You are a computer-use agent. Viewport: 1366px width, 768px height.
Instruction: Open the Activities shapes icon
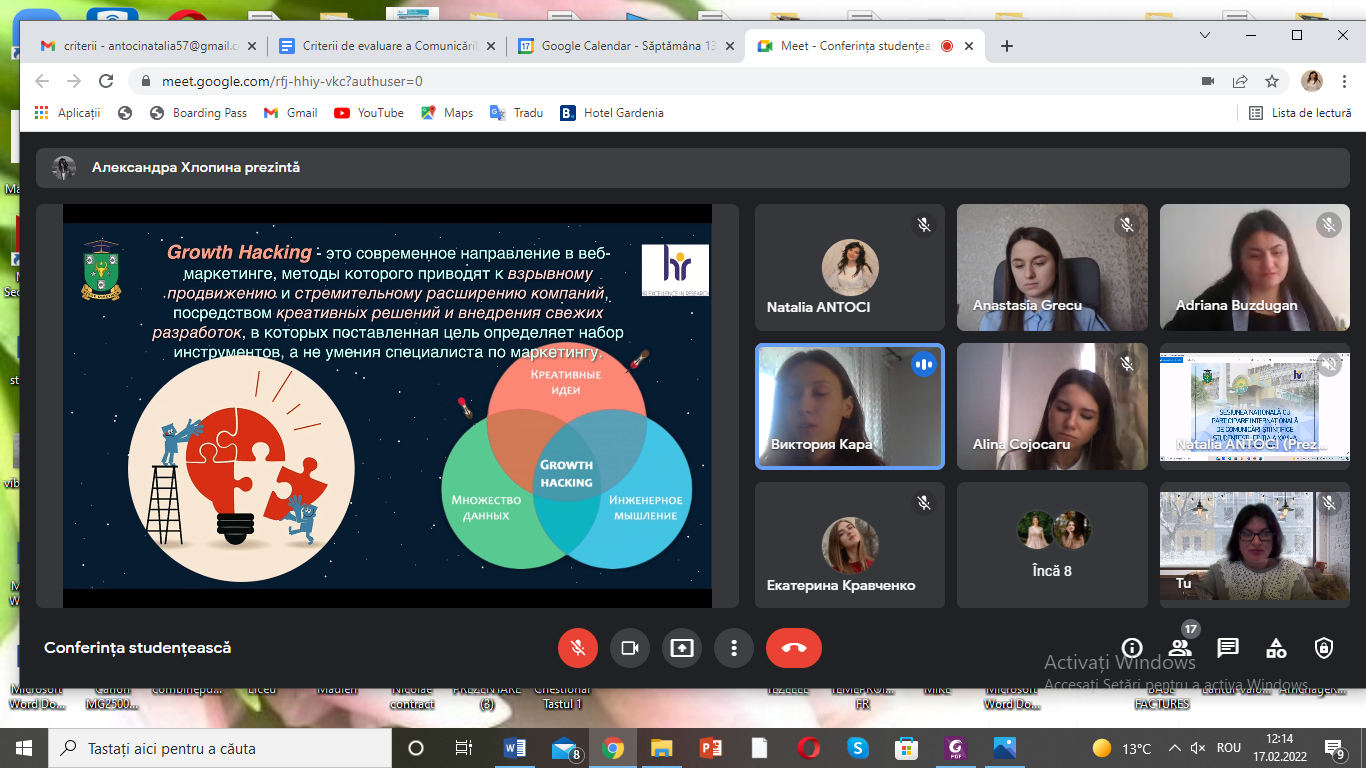pyautogui.click(x=1276, y=648)
